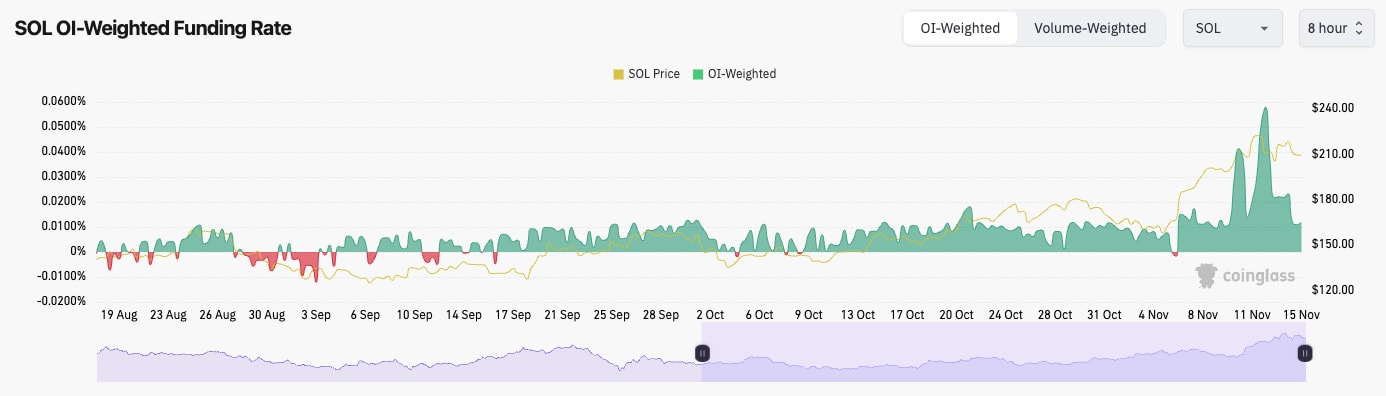
Task: Toggle the SOL Price legend series
Action: coord(646,74)
